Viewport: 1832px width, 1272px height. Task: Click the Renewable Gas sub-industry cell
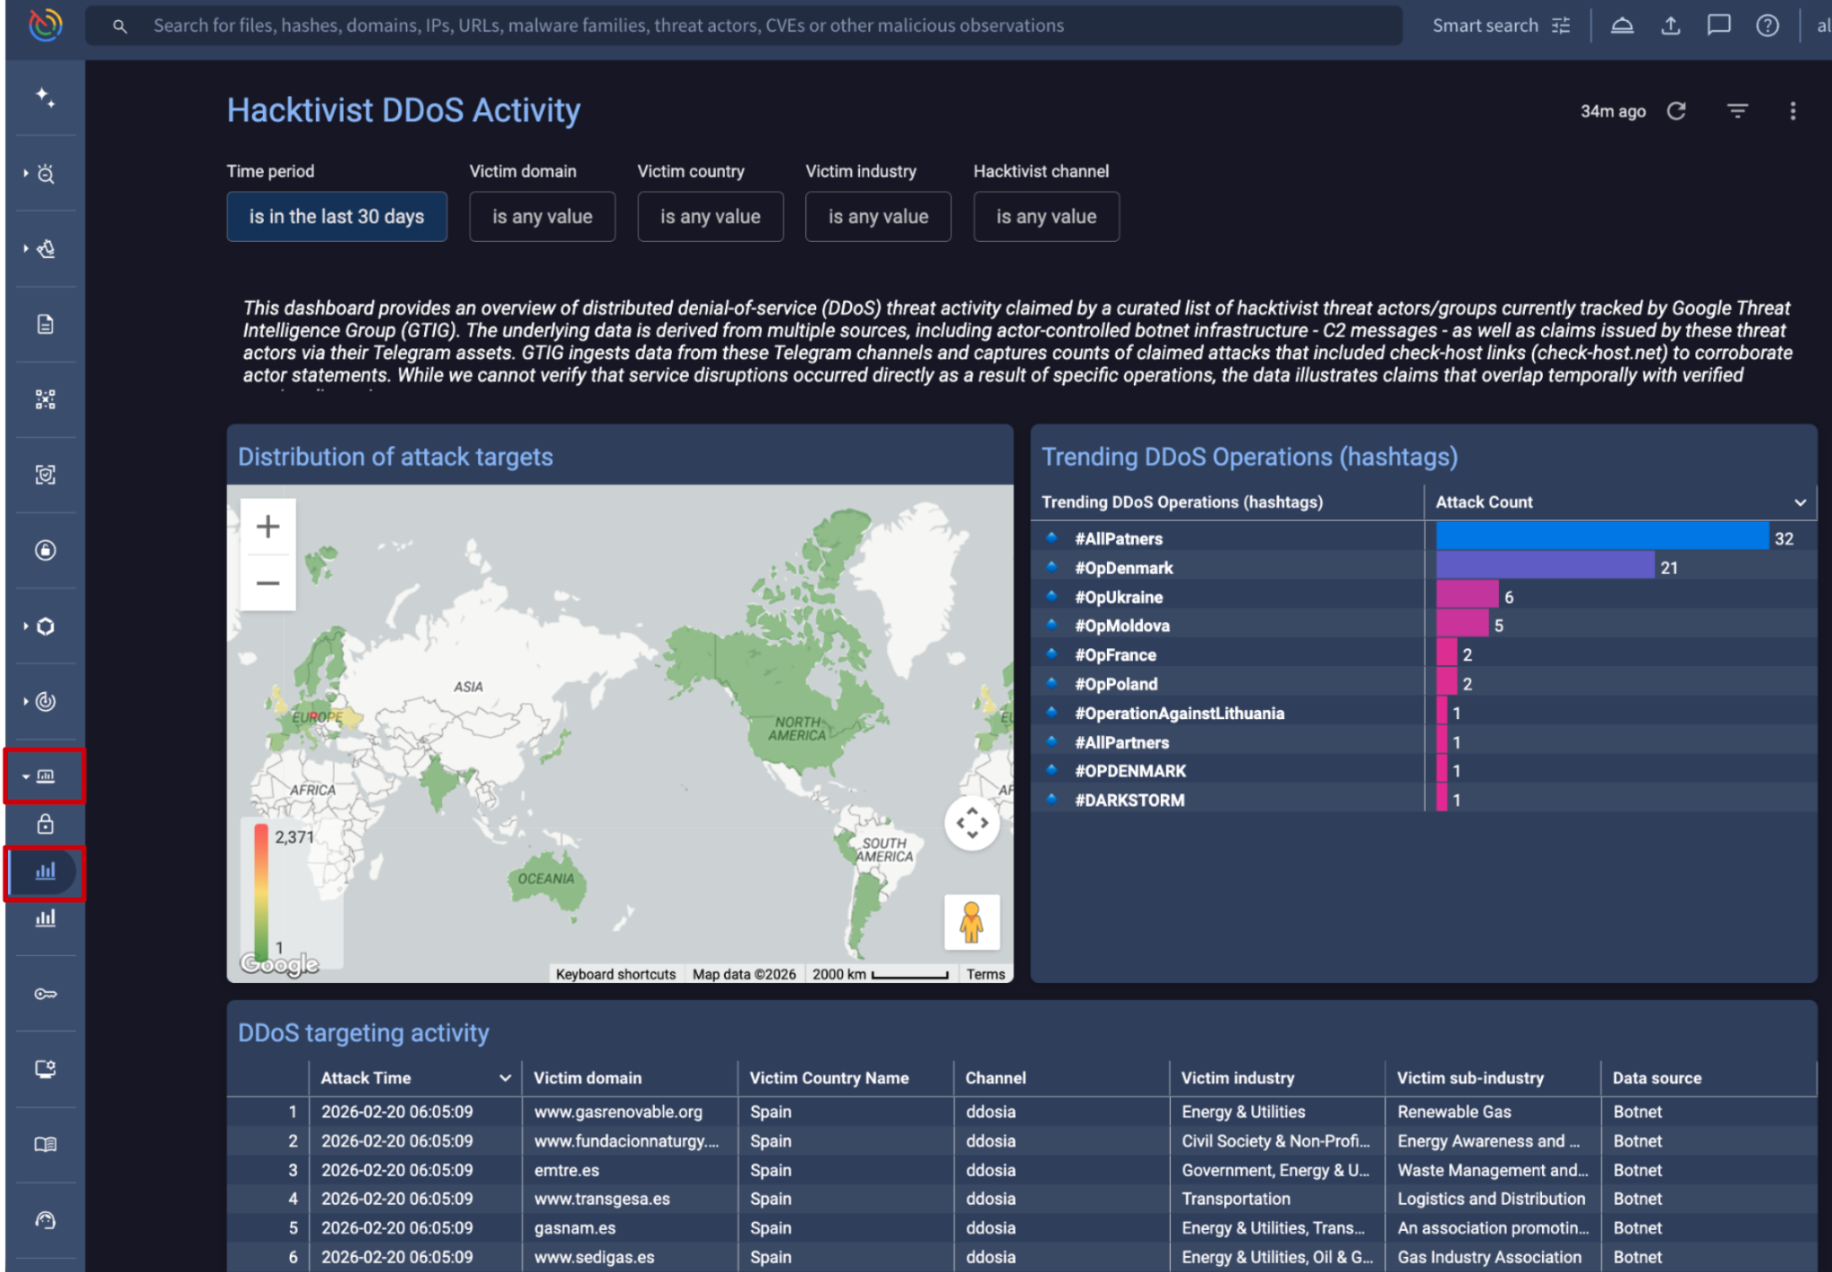point(1455,1112)
